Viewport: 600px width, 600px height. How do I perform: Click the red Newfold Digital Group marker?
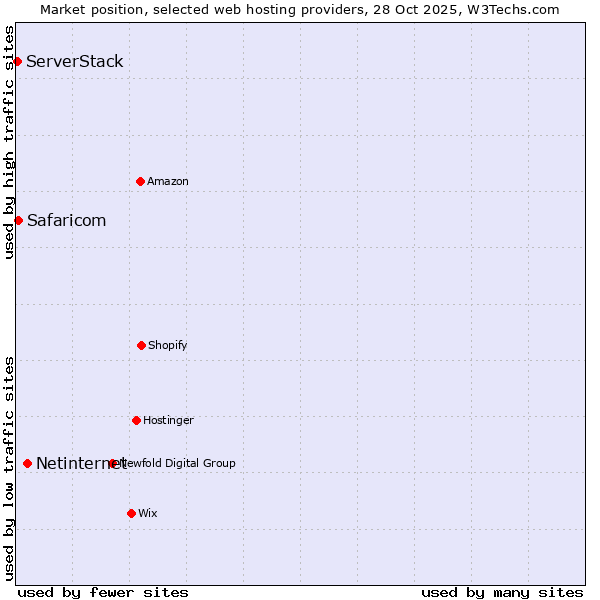112,463
